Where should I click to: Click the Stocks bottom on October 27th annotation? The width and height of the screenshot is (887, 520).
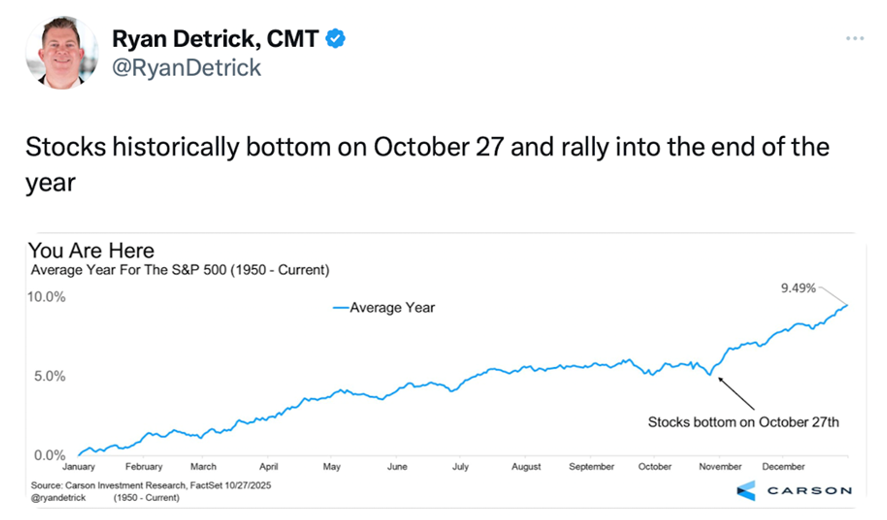(743, 421)
